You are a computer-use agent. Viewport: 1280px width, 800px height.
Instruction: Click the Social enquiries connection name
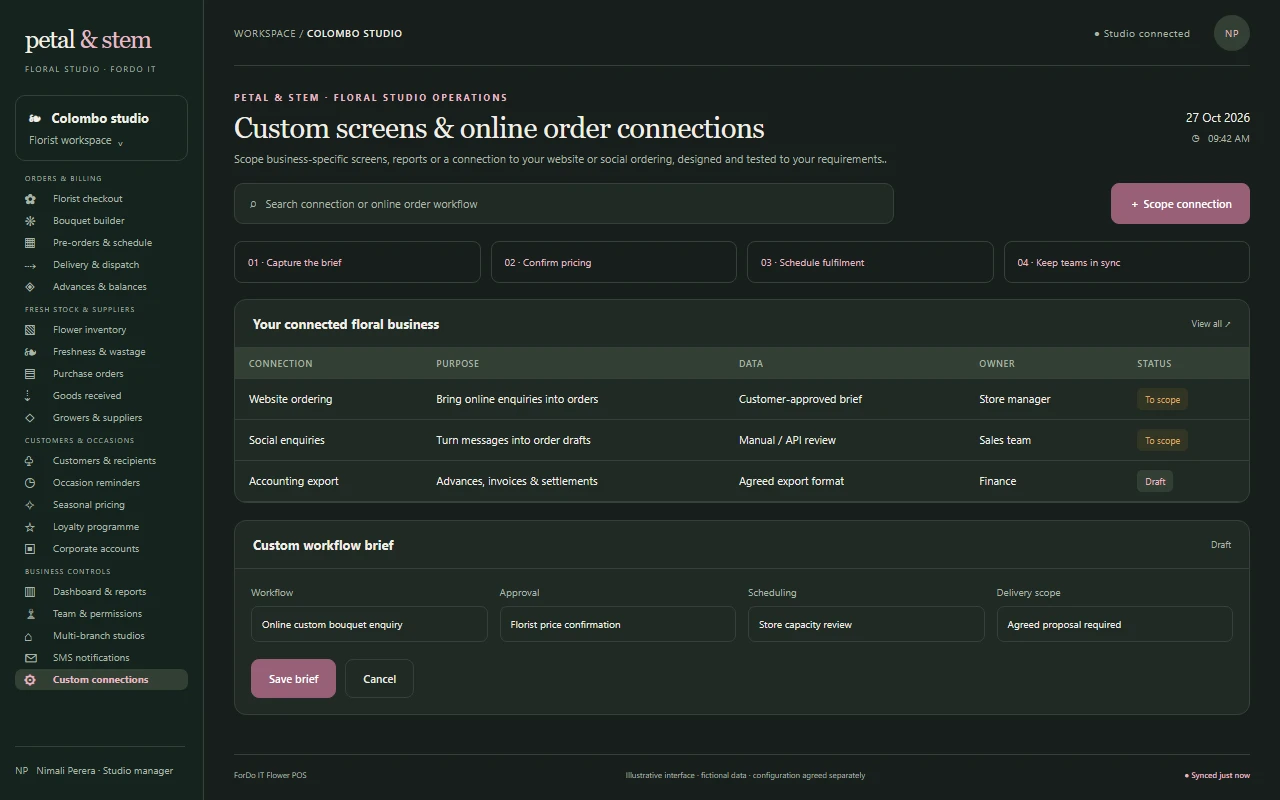pyautogui.click(x=287, y=440)
